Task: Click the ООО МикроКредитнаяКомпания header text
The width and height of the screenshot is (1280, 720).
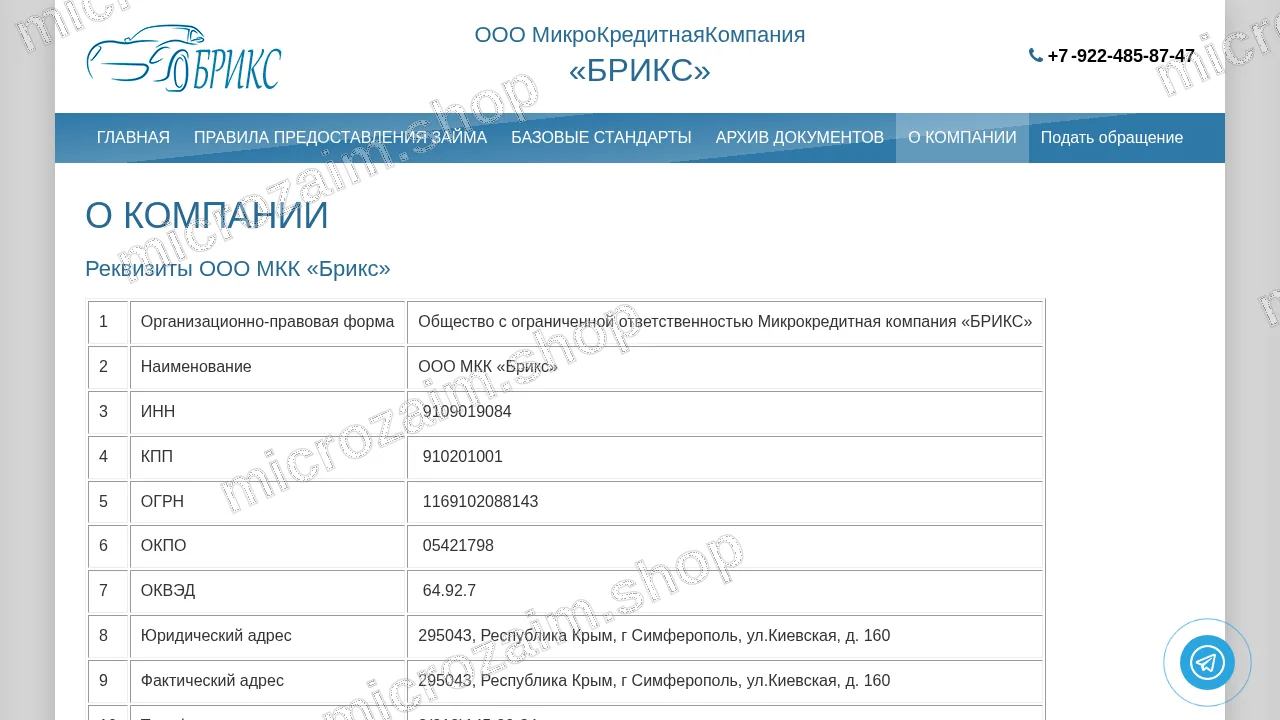Action: tap(640, 35)
